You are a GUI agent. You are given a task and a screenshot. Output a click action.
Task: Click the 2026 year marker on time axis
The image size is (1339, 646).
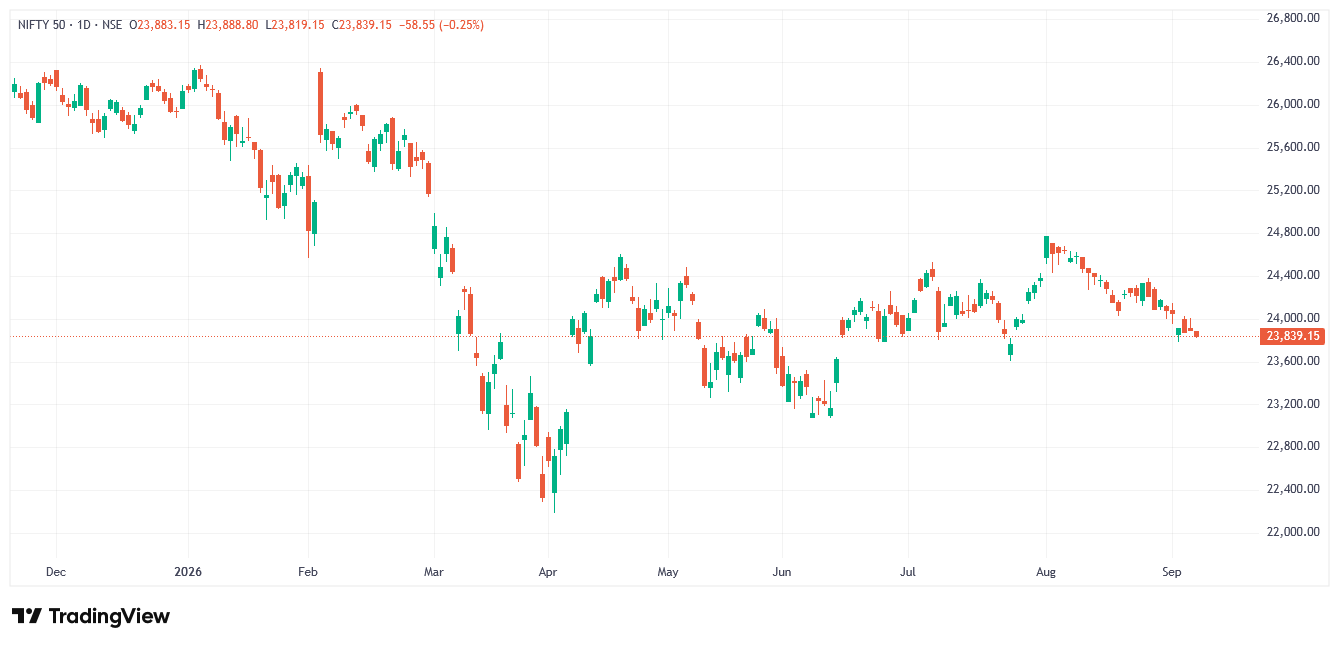pyautogui.click(x=188, y=572)
